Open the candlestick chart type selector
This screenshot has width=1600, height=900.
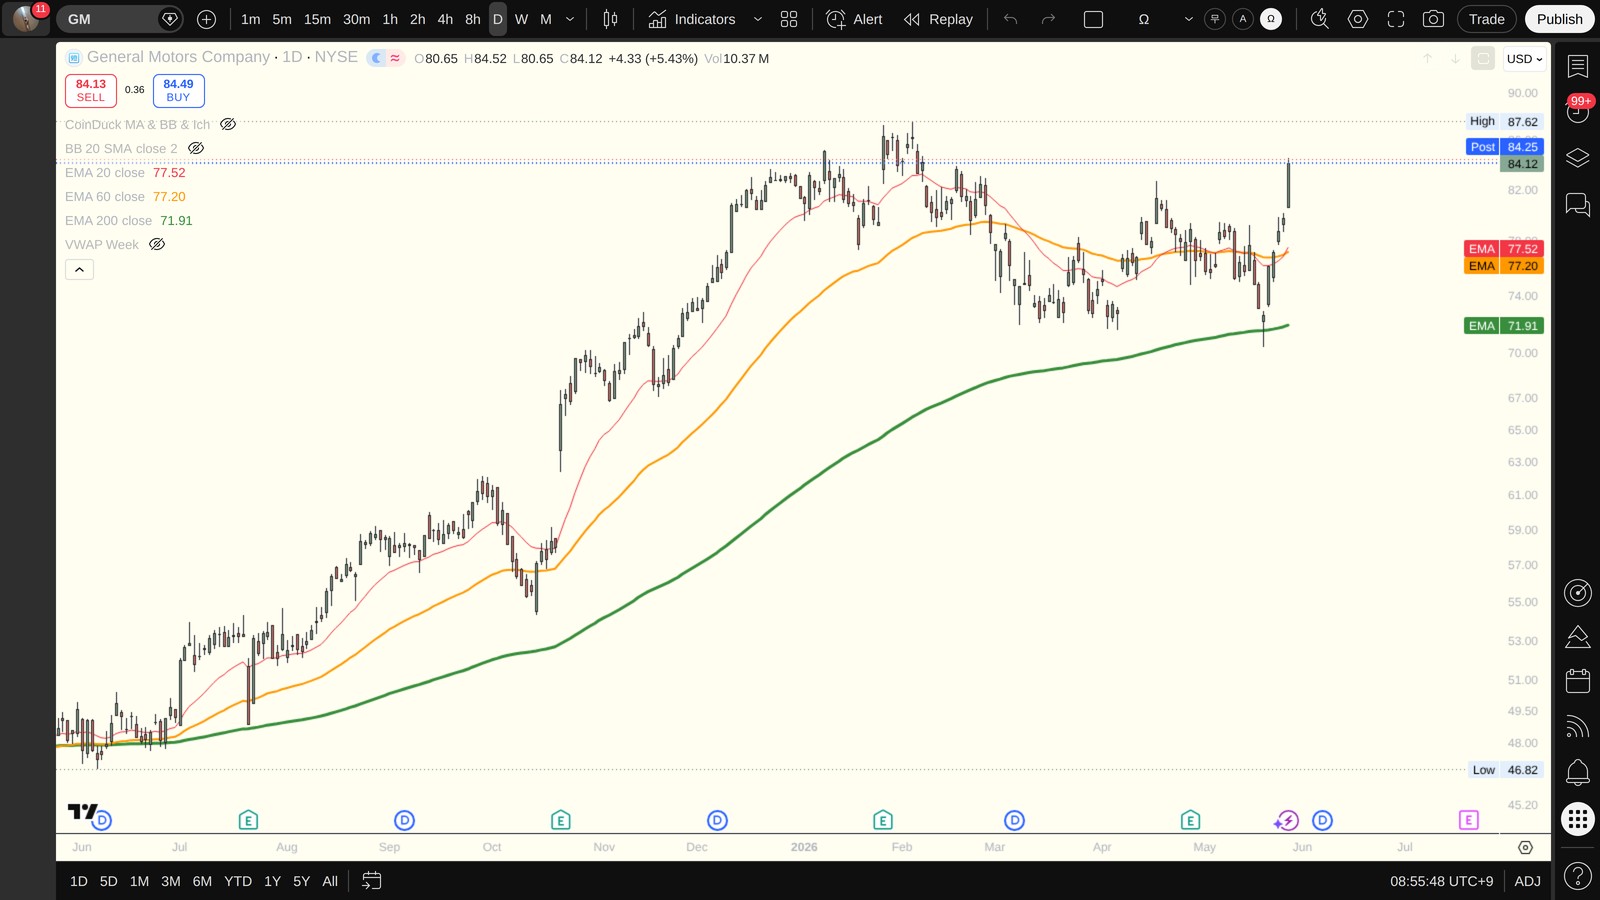pyautogui.click(x=610, y=19)
